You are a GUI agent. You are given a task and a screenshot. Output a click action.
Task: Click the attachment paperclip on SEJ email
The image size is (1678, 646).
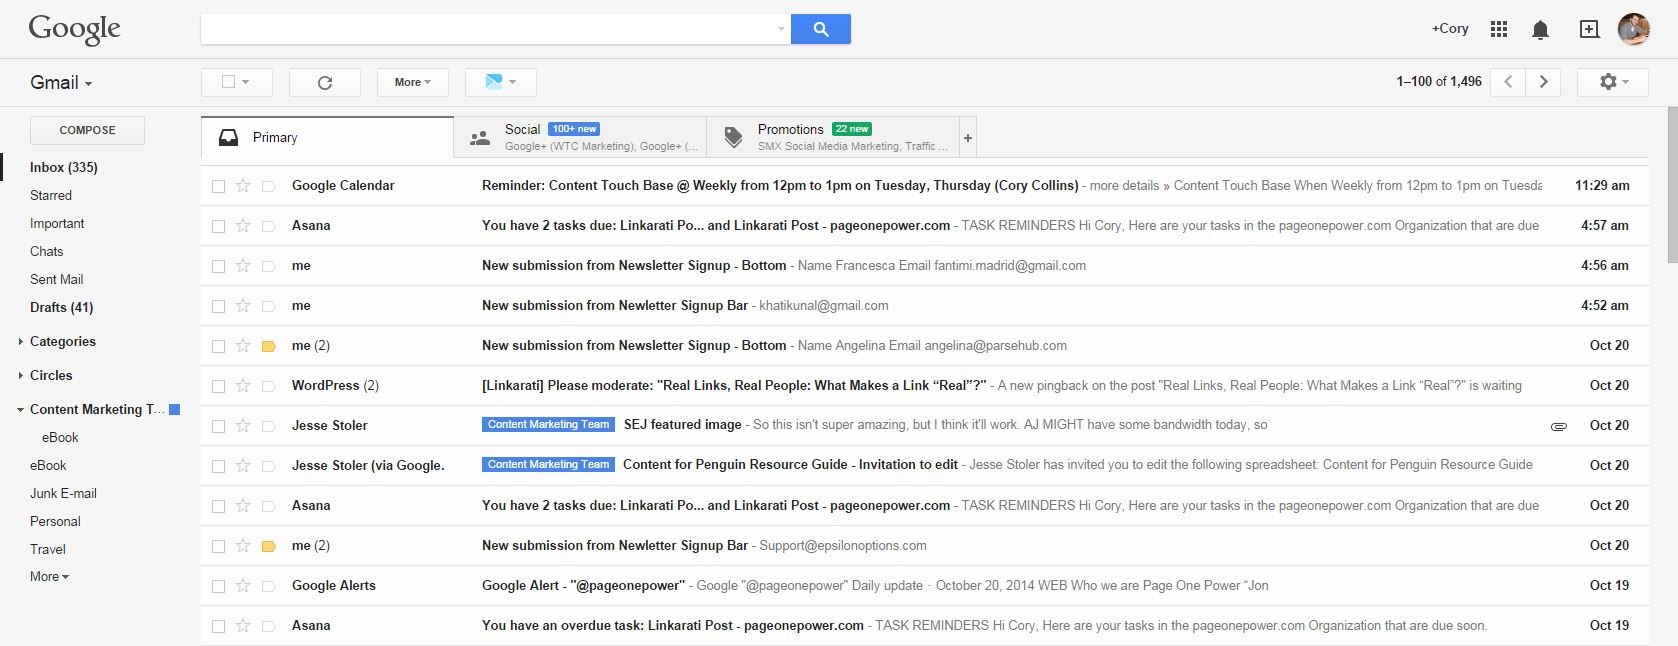[x=1558, y=426]
